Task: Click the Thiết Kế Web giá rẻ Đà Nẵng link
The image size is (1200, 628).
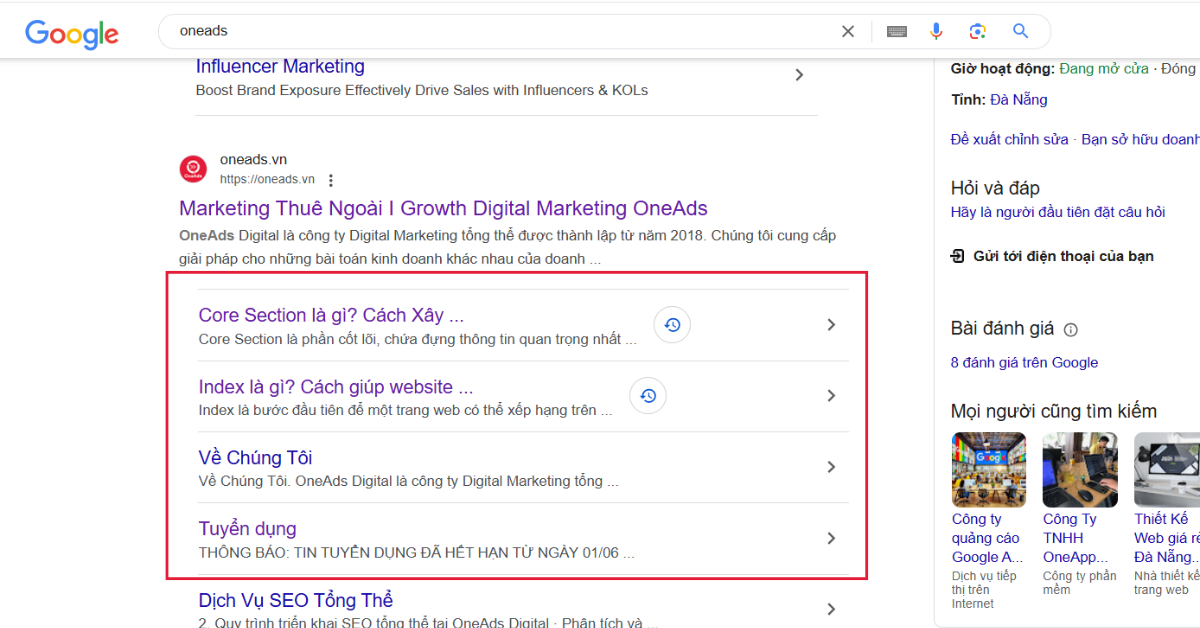Action: coord(1166,538)
